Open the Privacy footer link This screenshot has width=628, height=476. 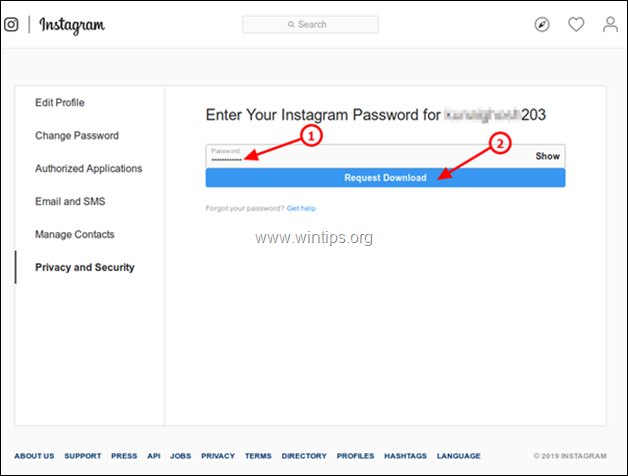(x=218, y=456)
